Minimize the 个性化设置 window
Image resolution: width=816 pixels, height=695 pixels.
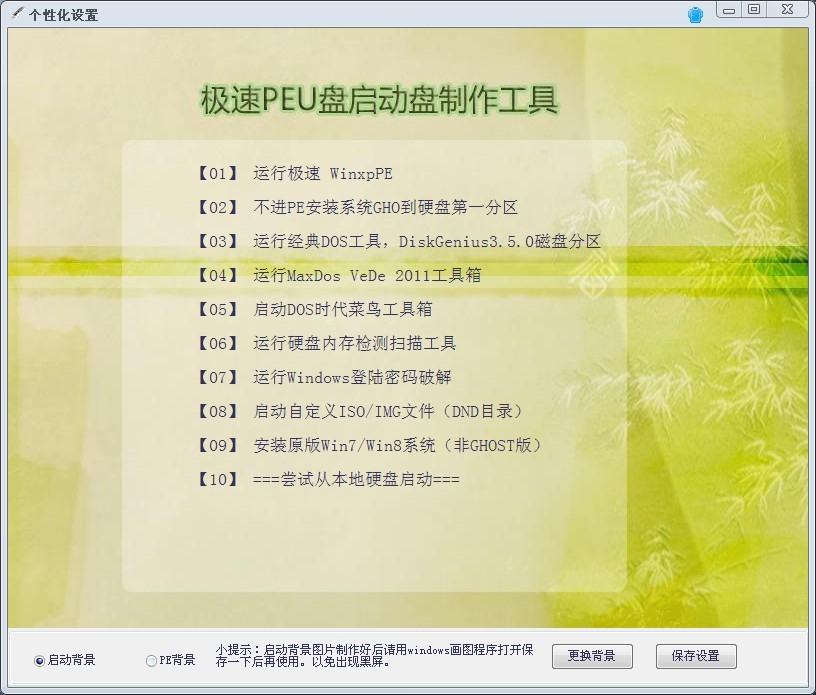(729, 10)
